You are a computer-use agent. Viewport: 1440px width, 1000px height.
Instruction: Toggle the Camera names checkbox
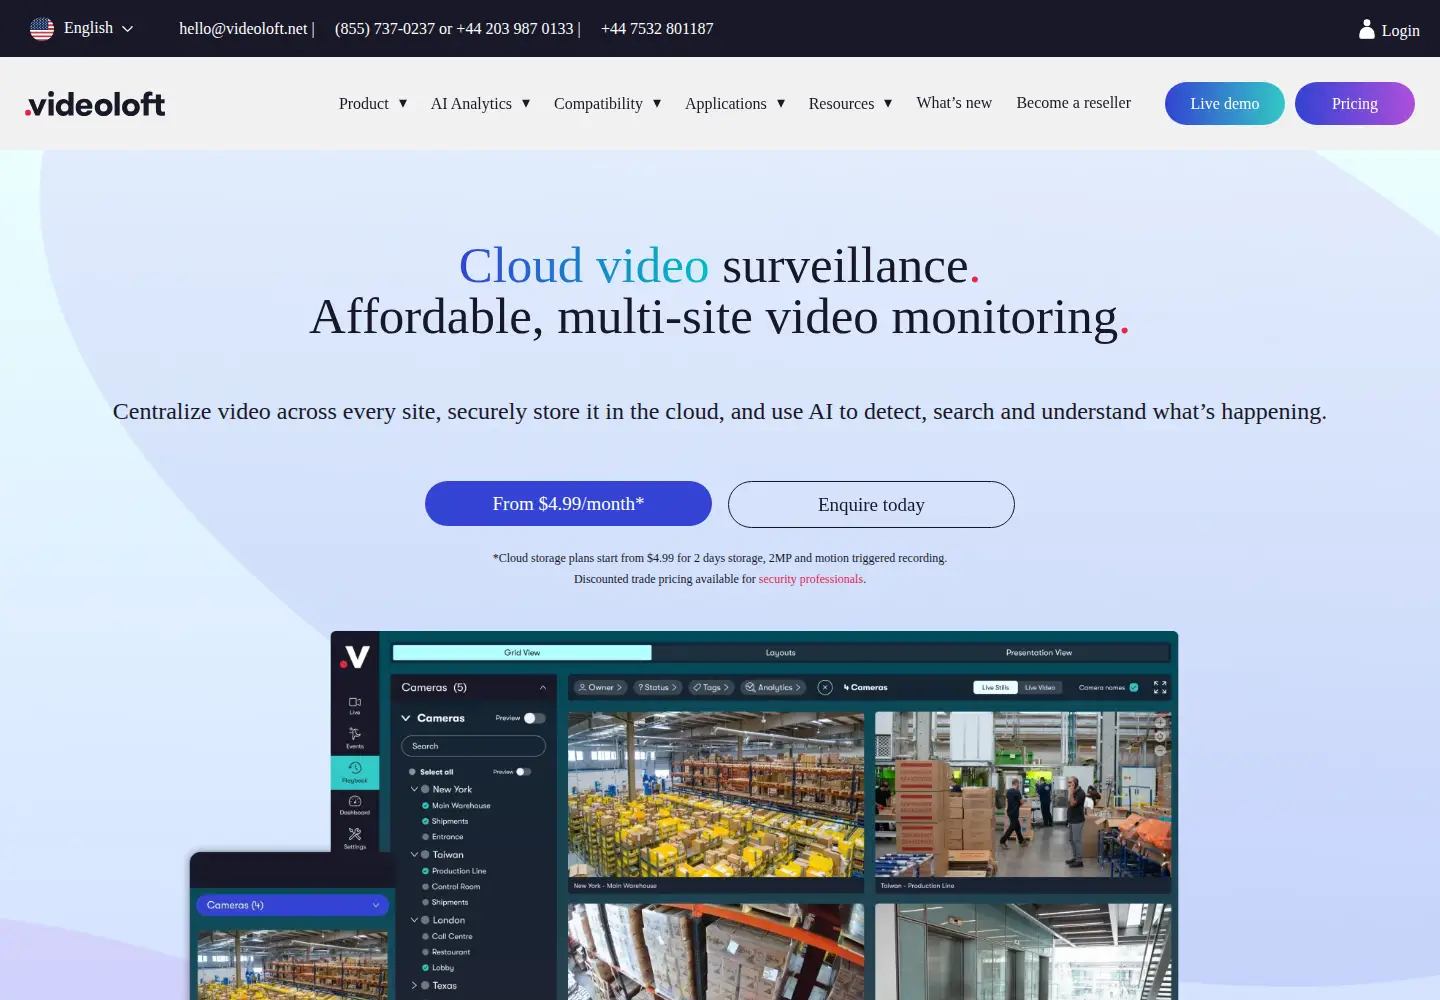coord(1134,687)
